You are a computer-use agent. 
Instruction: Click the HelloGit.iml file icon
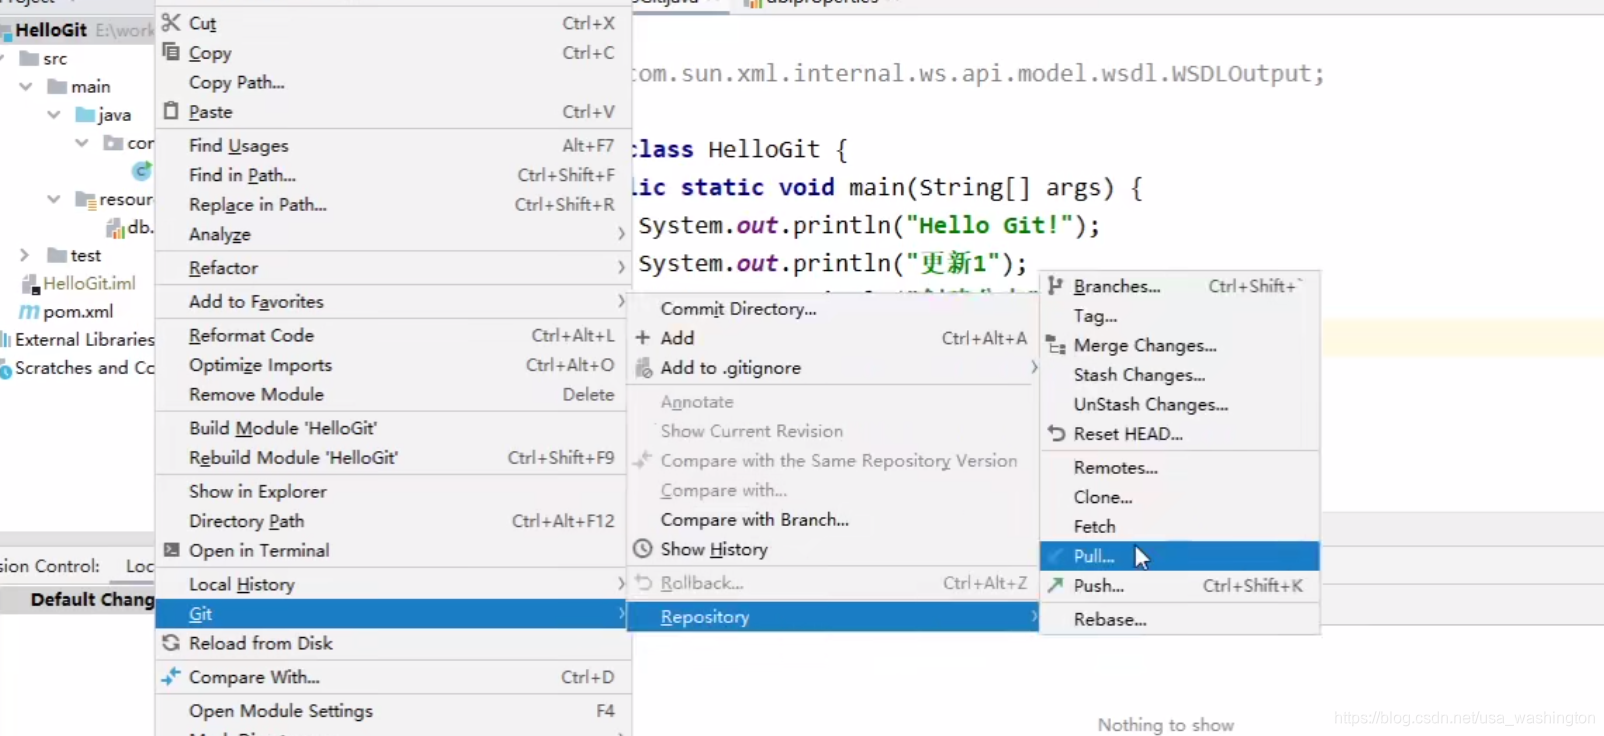pyautogui.click(x=31, y=284)
